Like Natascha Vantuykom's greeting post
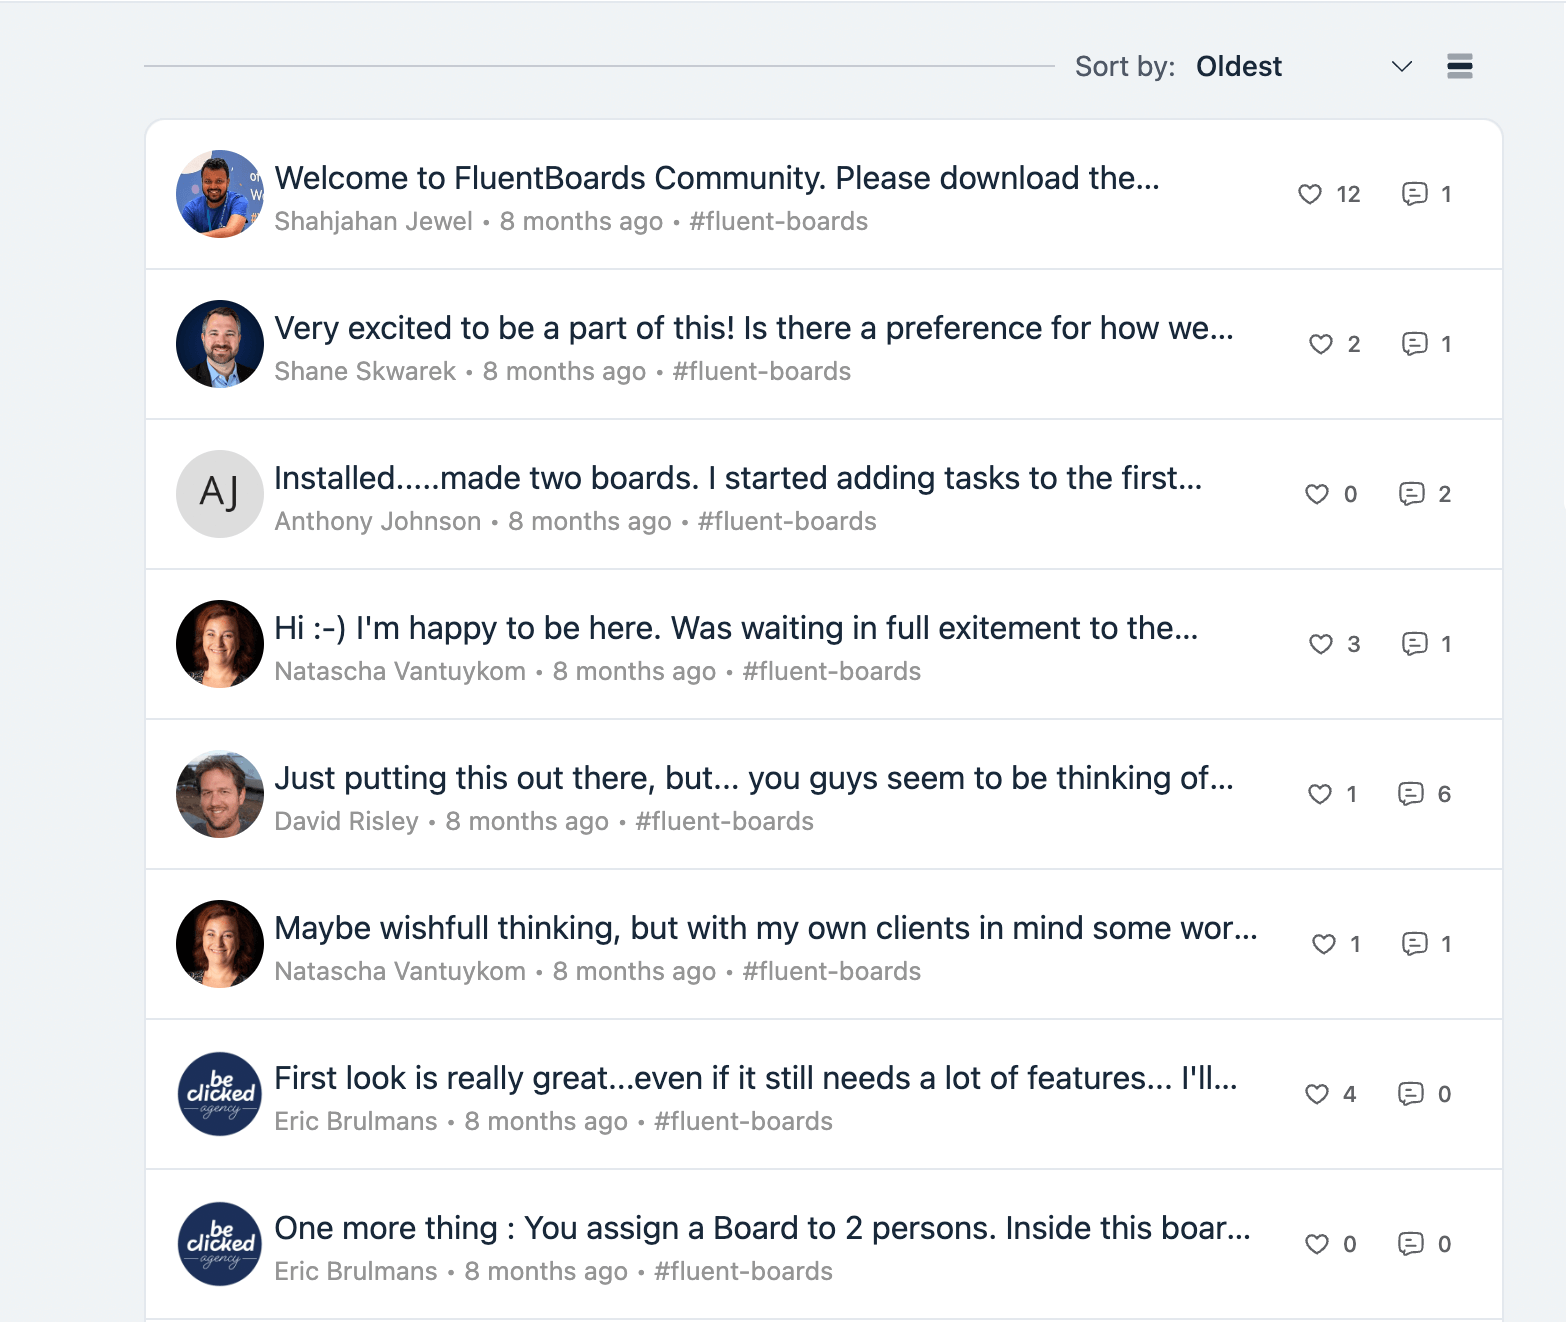 pyautogui.click(x=1321, y=645)
